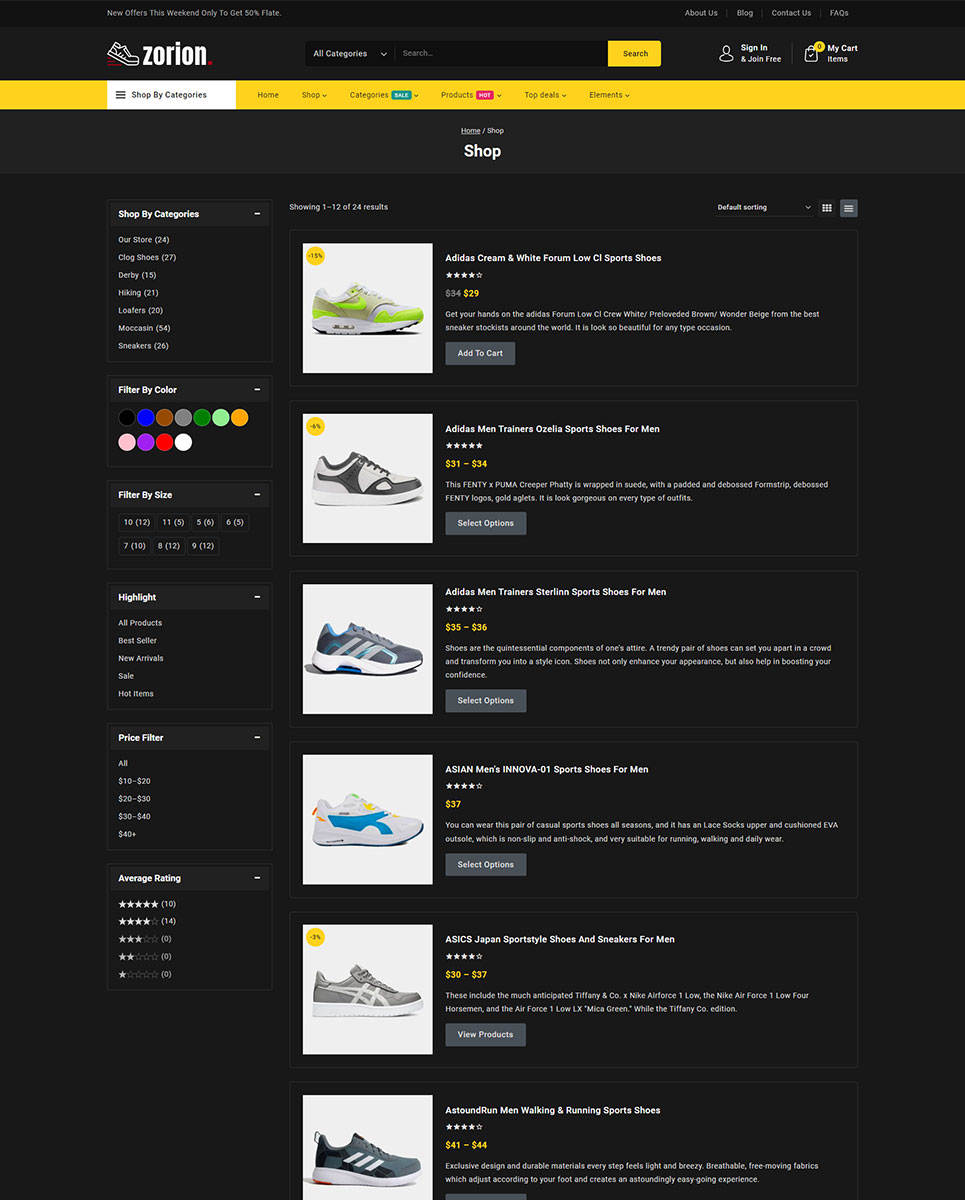Screen dimensions: 965x1200
Task: Open the Shop By Categories hamburger menu
Action: coord(121,95)
